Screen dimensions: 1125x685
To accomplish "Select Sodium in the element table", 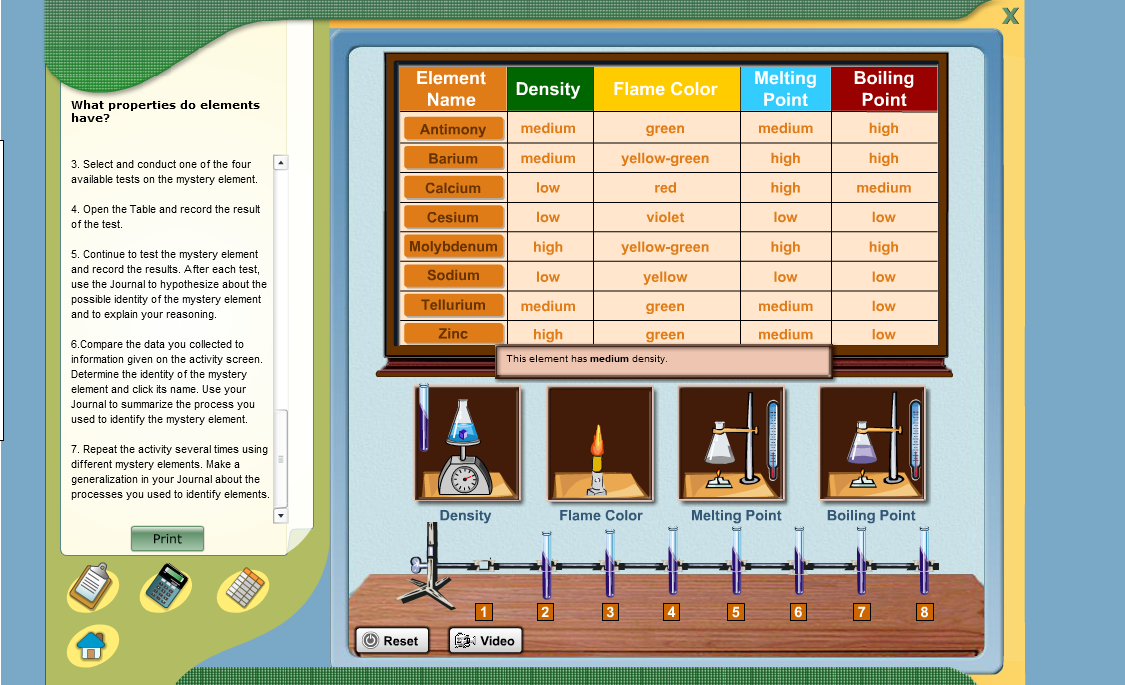I will 452,276.
